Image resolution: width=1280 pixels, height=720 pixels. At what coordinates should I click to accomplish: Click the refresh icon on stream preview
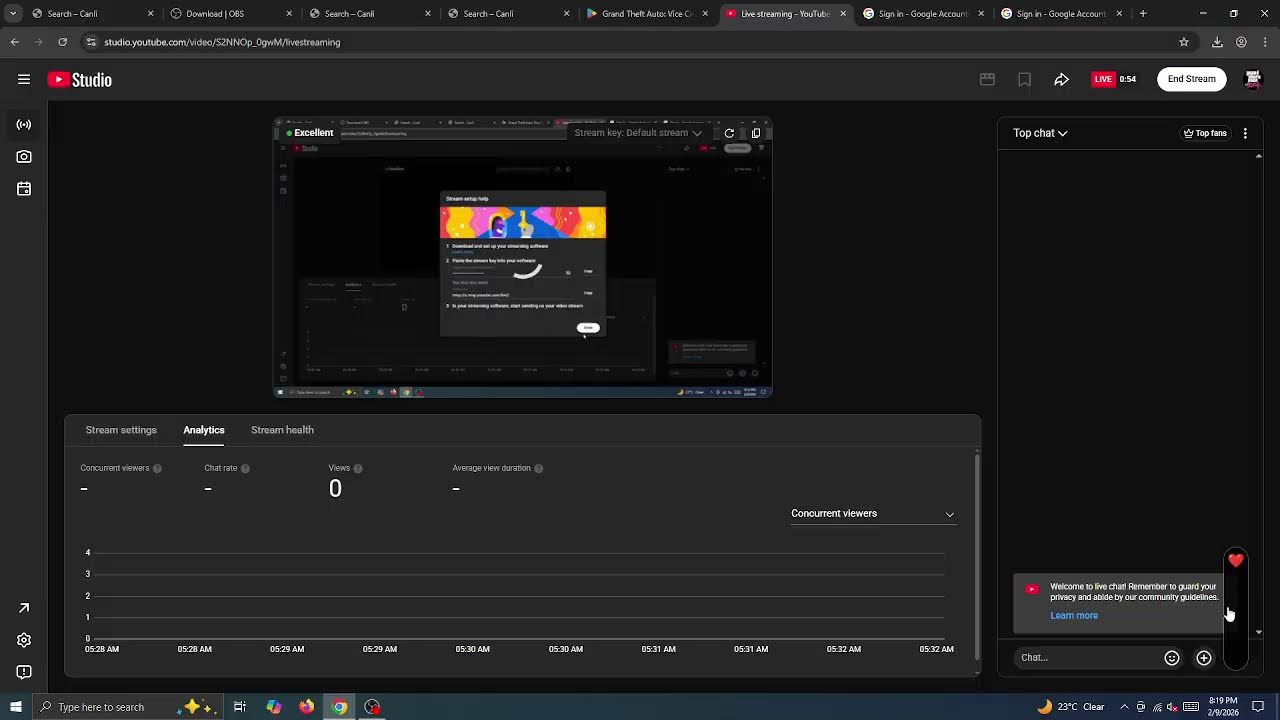[x=729, y=133]
